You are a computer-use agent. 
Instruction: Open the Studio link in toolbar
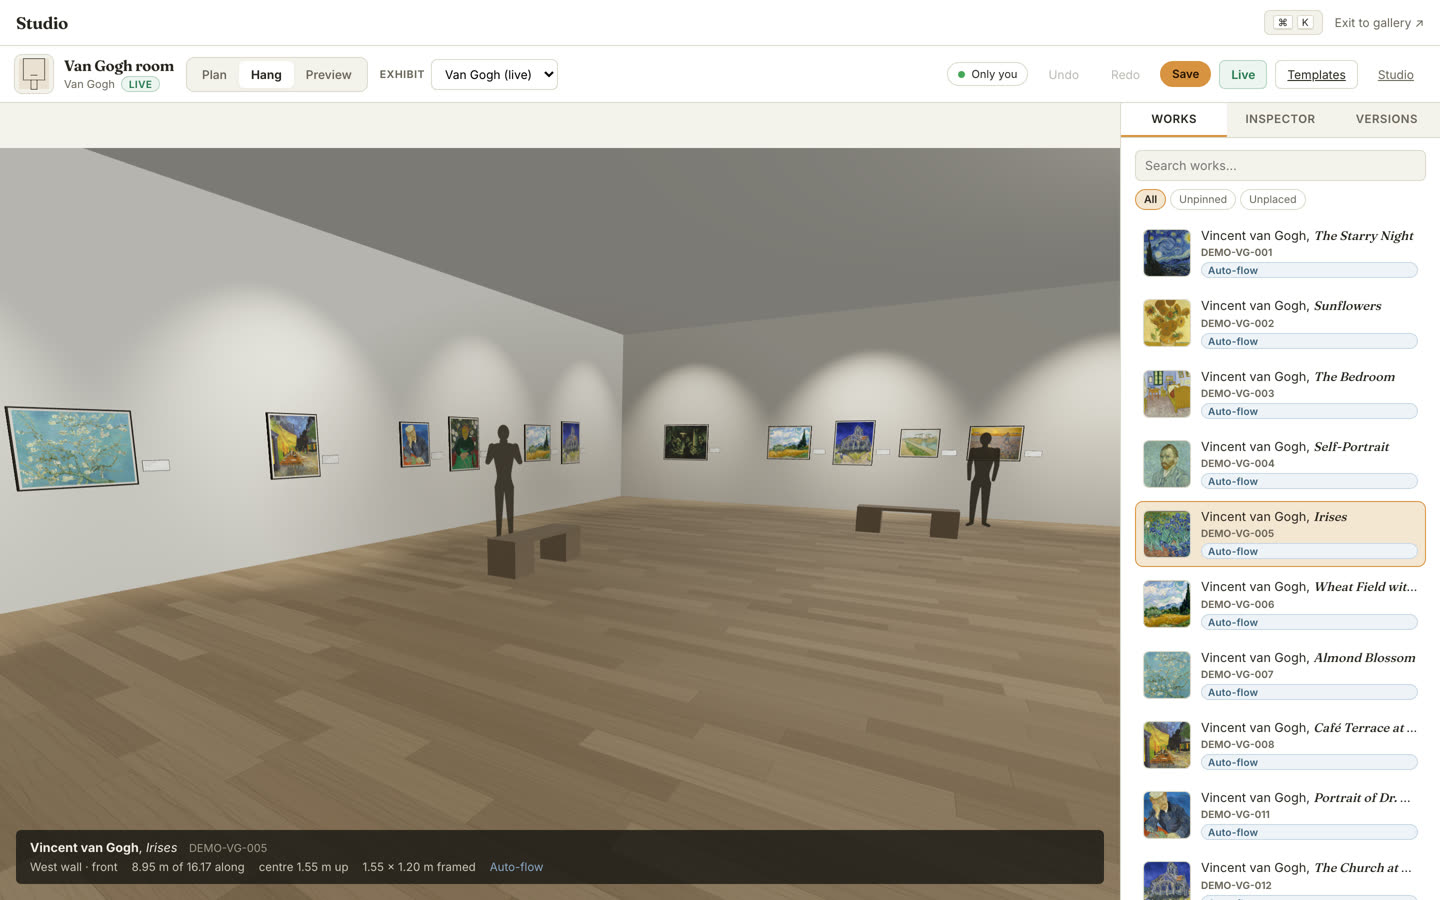pyautogui.click(x=1395, y=74)
